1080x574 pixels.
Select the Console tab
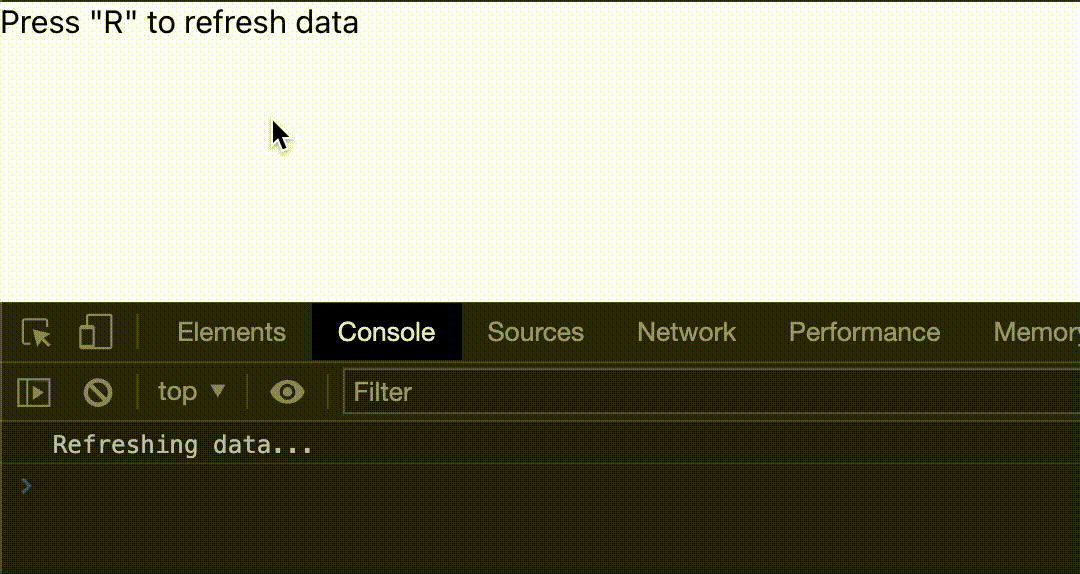point(386,332)
